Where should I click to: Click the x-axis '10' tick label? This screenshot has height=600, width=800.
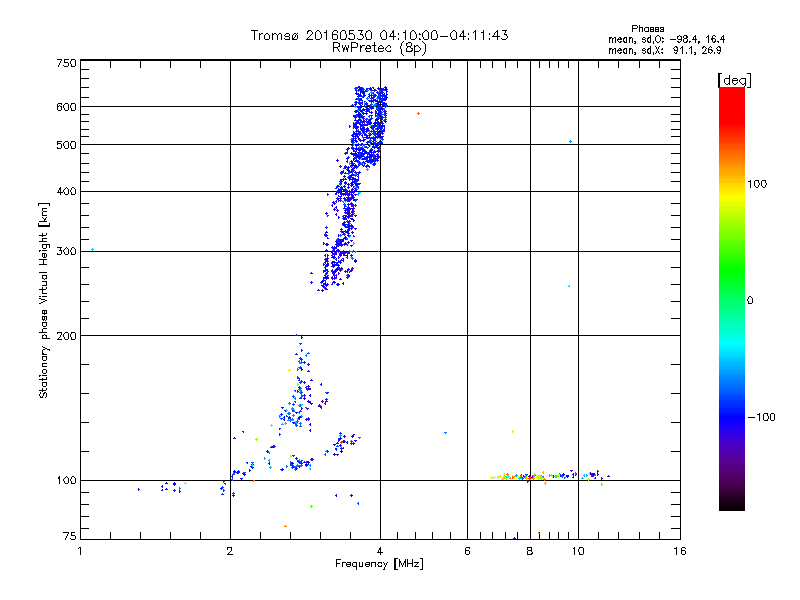[x=578, y=551]
